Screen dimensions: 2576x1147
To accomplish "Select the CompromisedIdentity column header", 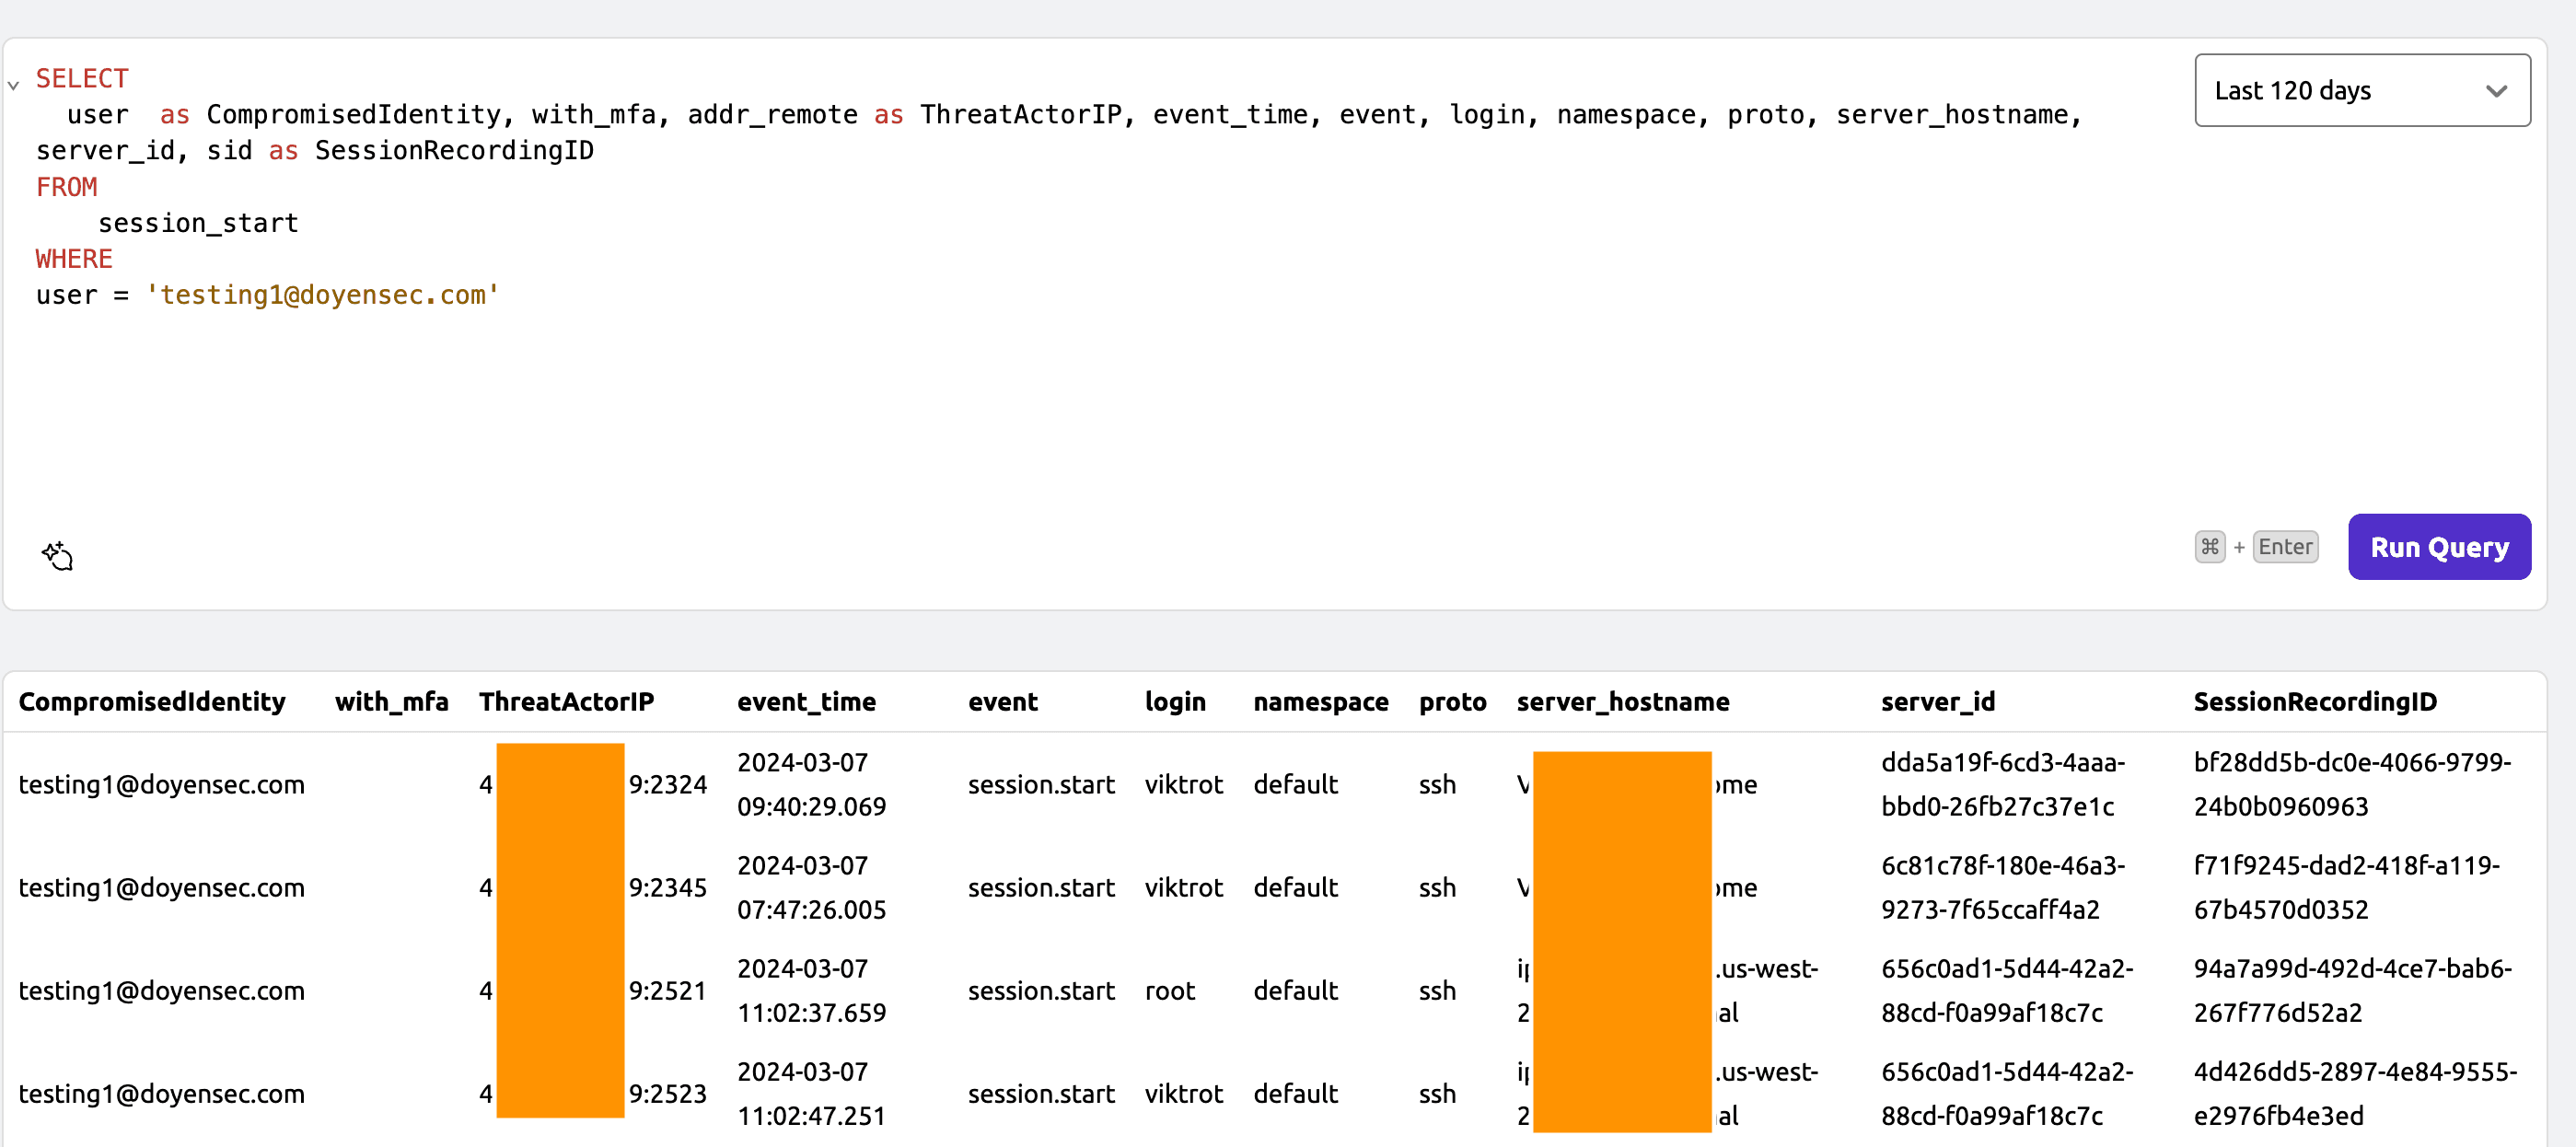I will pos(152,702).
